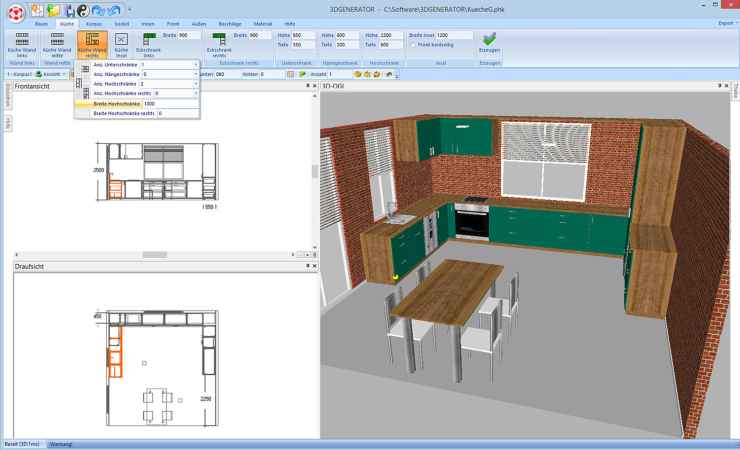Viewport: 740px width, 450px height.
Task: Expand the Anz. Hängeschränke dropdown
Action: click(196, 74)
